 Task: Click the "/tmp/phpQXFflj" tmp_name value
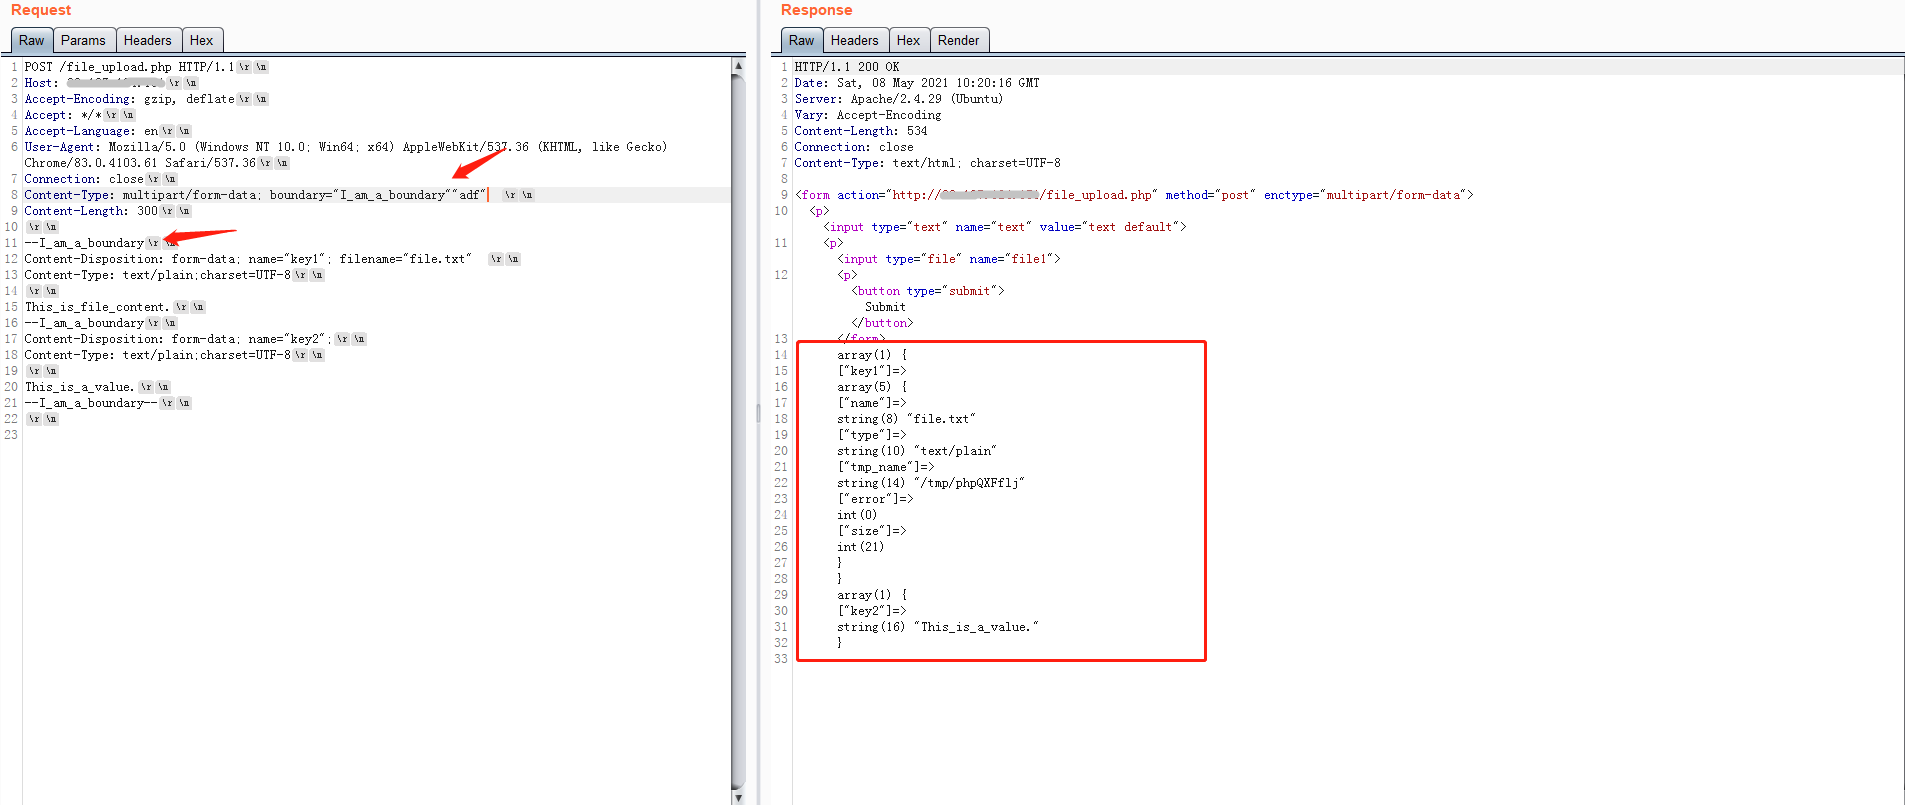[969, 483]
